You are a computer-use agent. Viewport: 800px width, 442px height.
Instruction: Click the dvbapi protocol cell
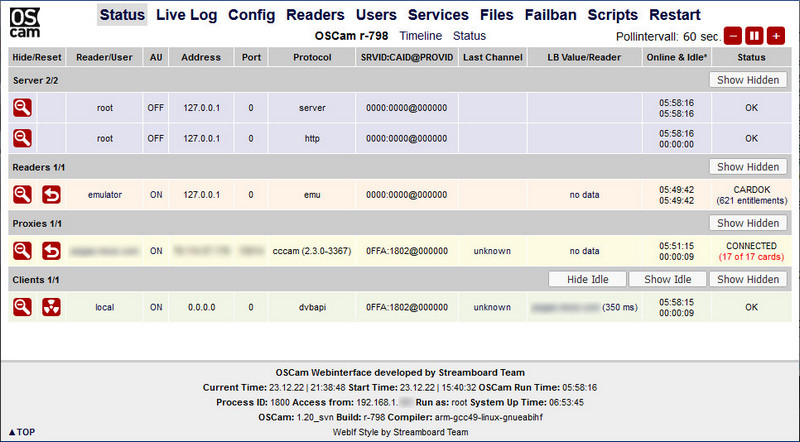312,307
